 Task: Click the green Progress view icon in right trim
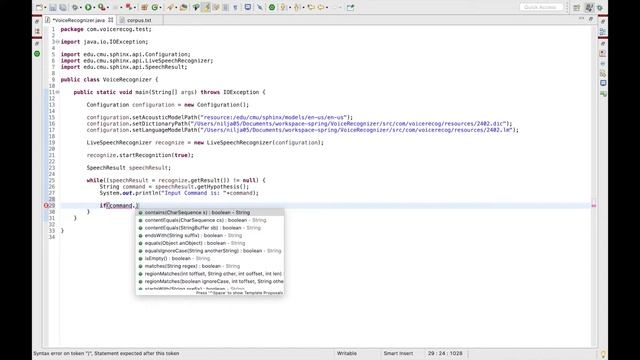(603, 94)
